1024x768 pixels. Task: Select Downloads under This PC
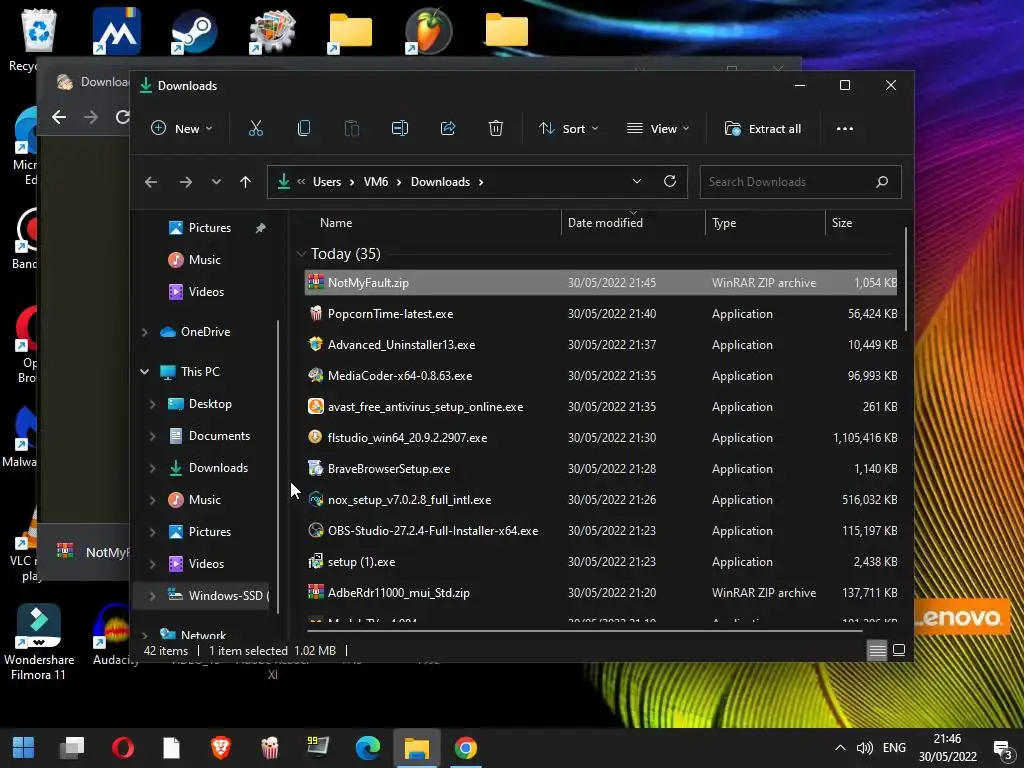(x=218, y=468)
